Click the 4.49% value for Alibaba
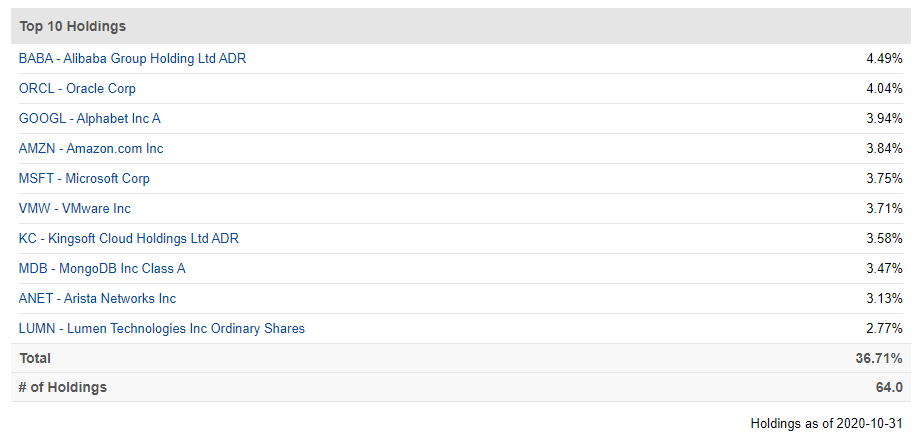 click(884, 59)
